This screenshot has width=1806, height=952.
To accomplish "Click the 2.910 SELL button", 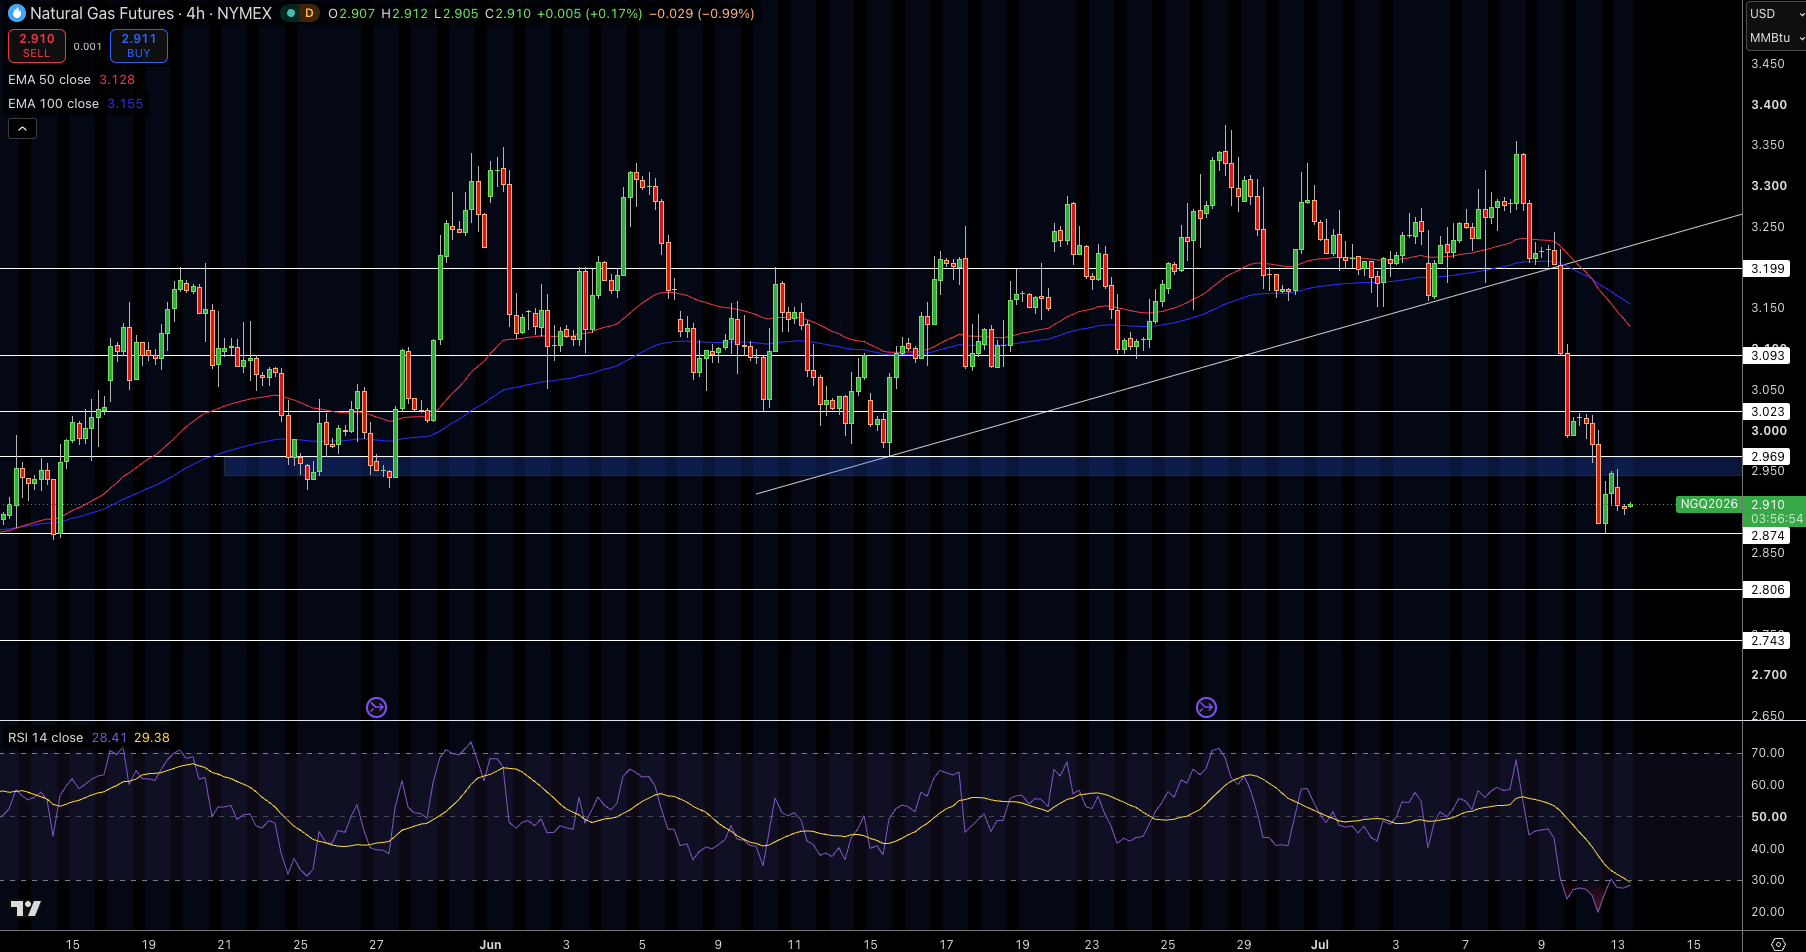I will click(37, 46).
